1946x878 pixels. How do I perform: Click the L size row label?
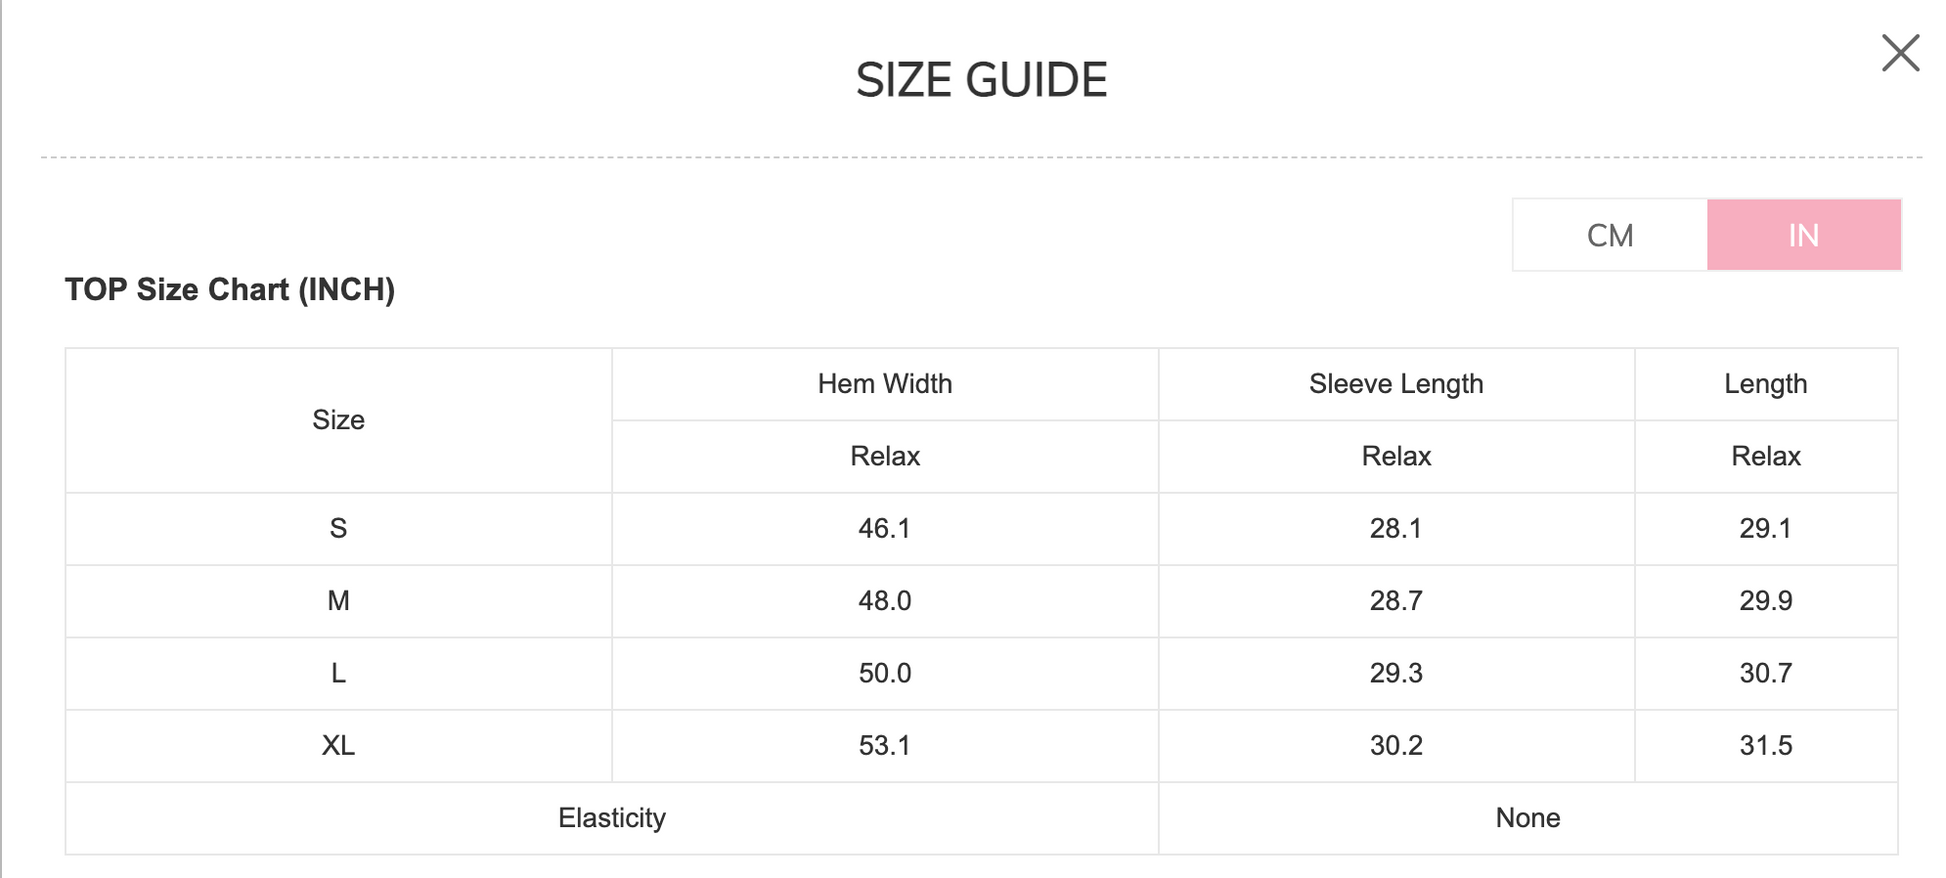(x=338, y=673)
